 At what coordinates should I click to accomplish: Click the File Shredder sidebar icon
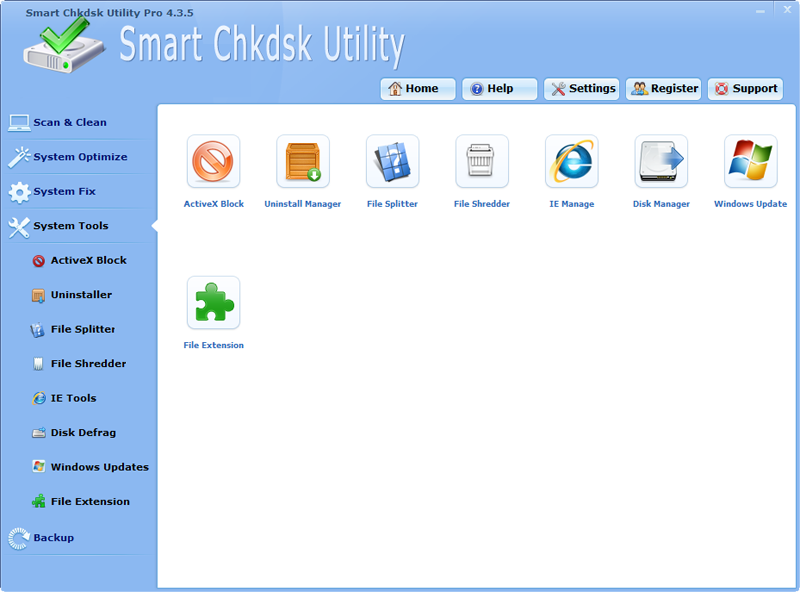(x=38, y=364)
